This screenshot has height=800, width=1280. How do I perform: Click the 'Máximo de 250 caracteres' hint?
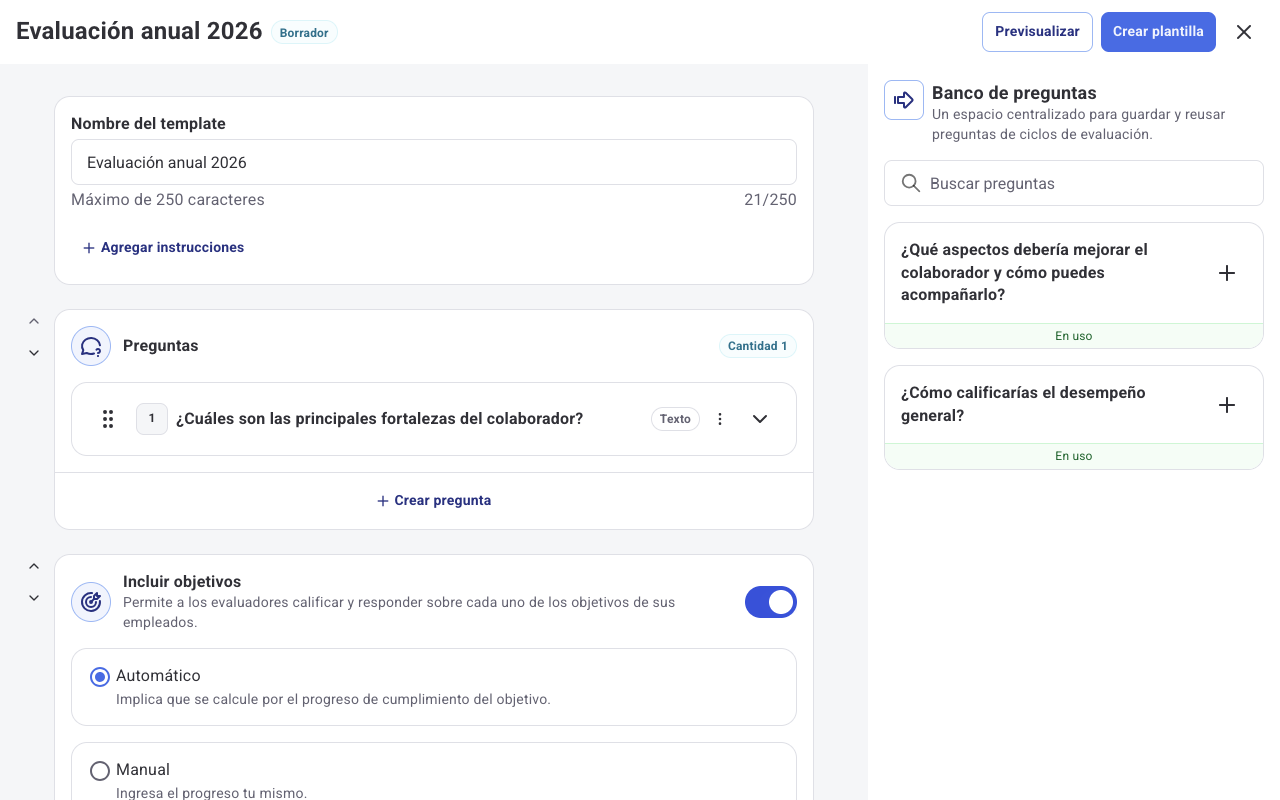(168, 200)
